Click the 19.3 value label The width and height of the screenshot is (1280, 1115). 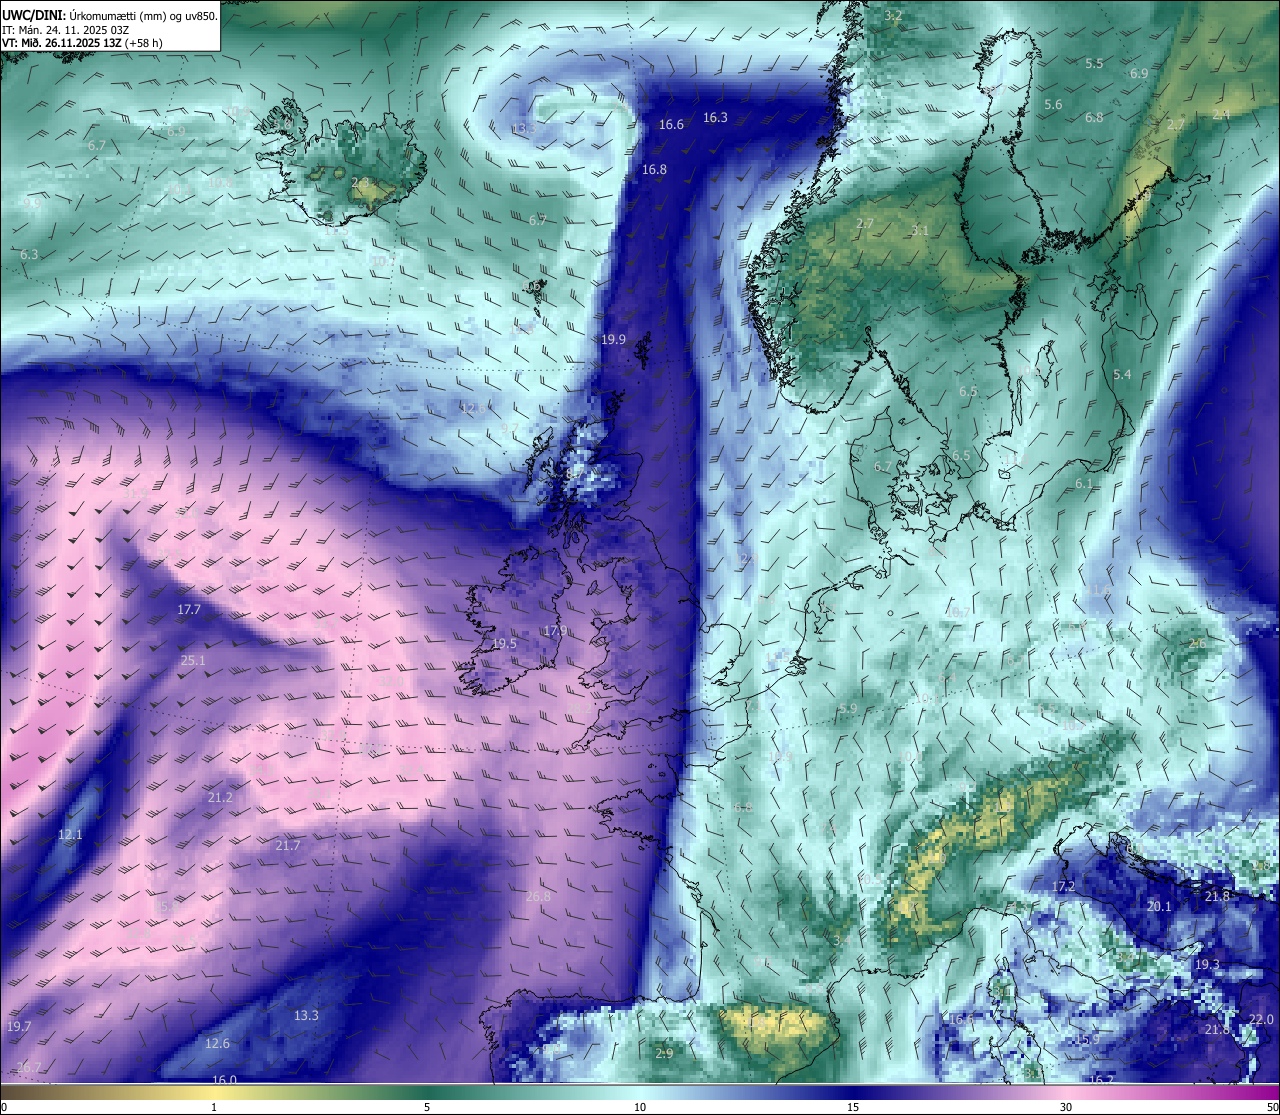[1207, 964]
